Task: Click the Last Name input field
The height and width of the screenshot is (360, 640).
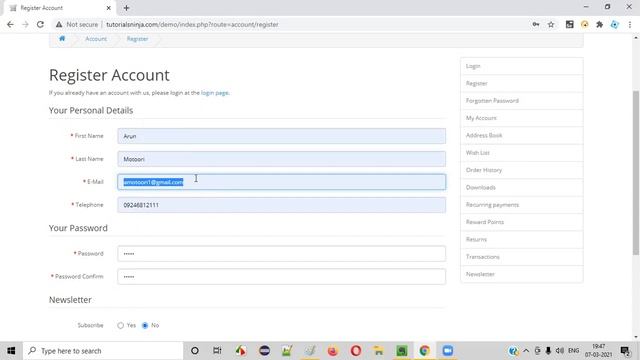Action: [x=282, y=159]
